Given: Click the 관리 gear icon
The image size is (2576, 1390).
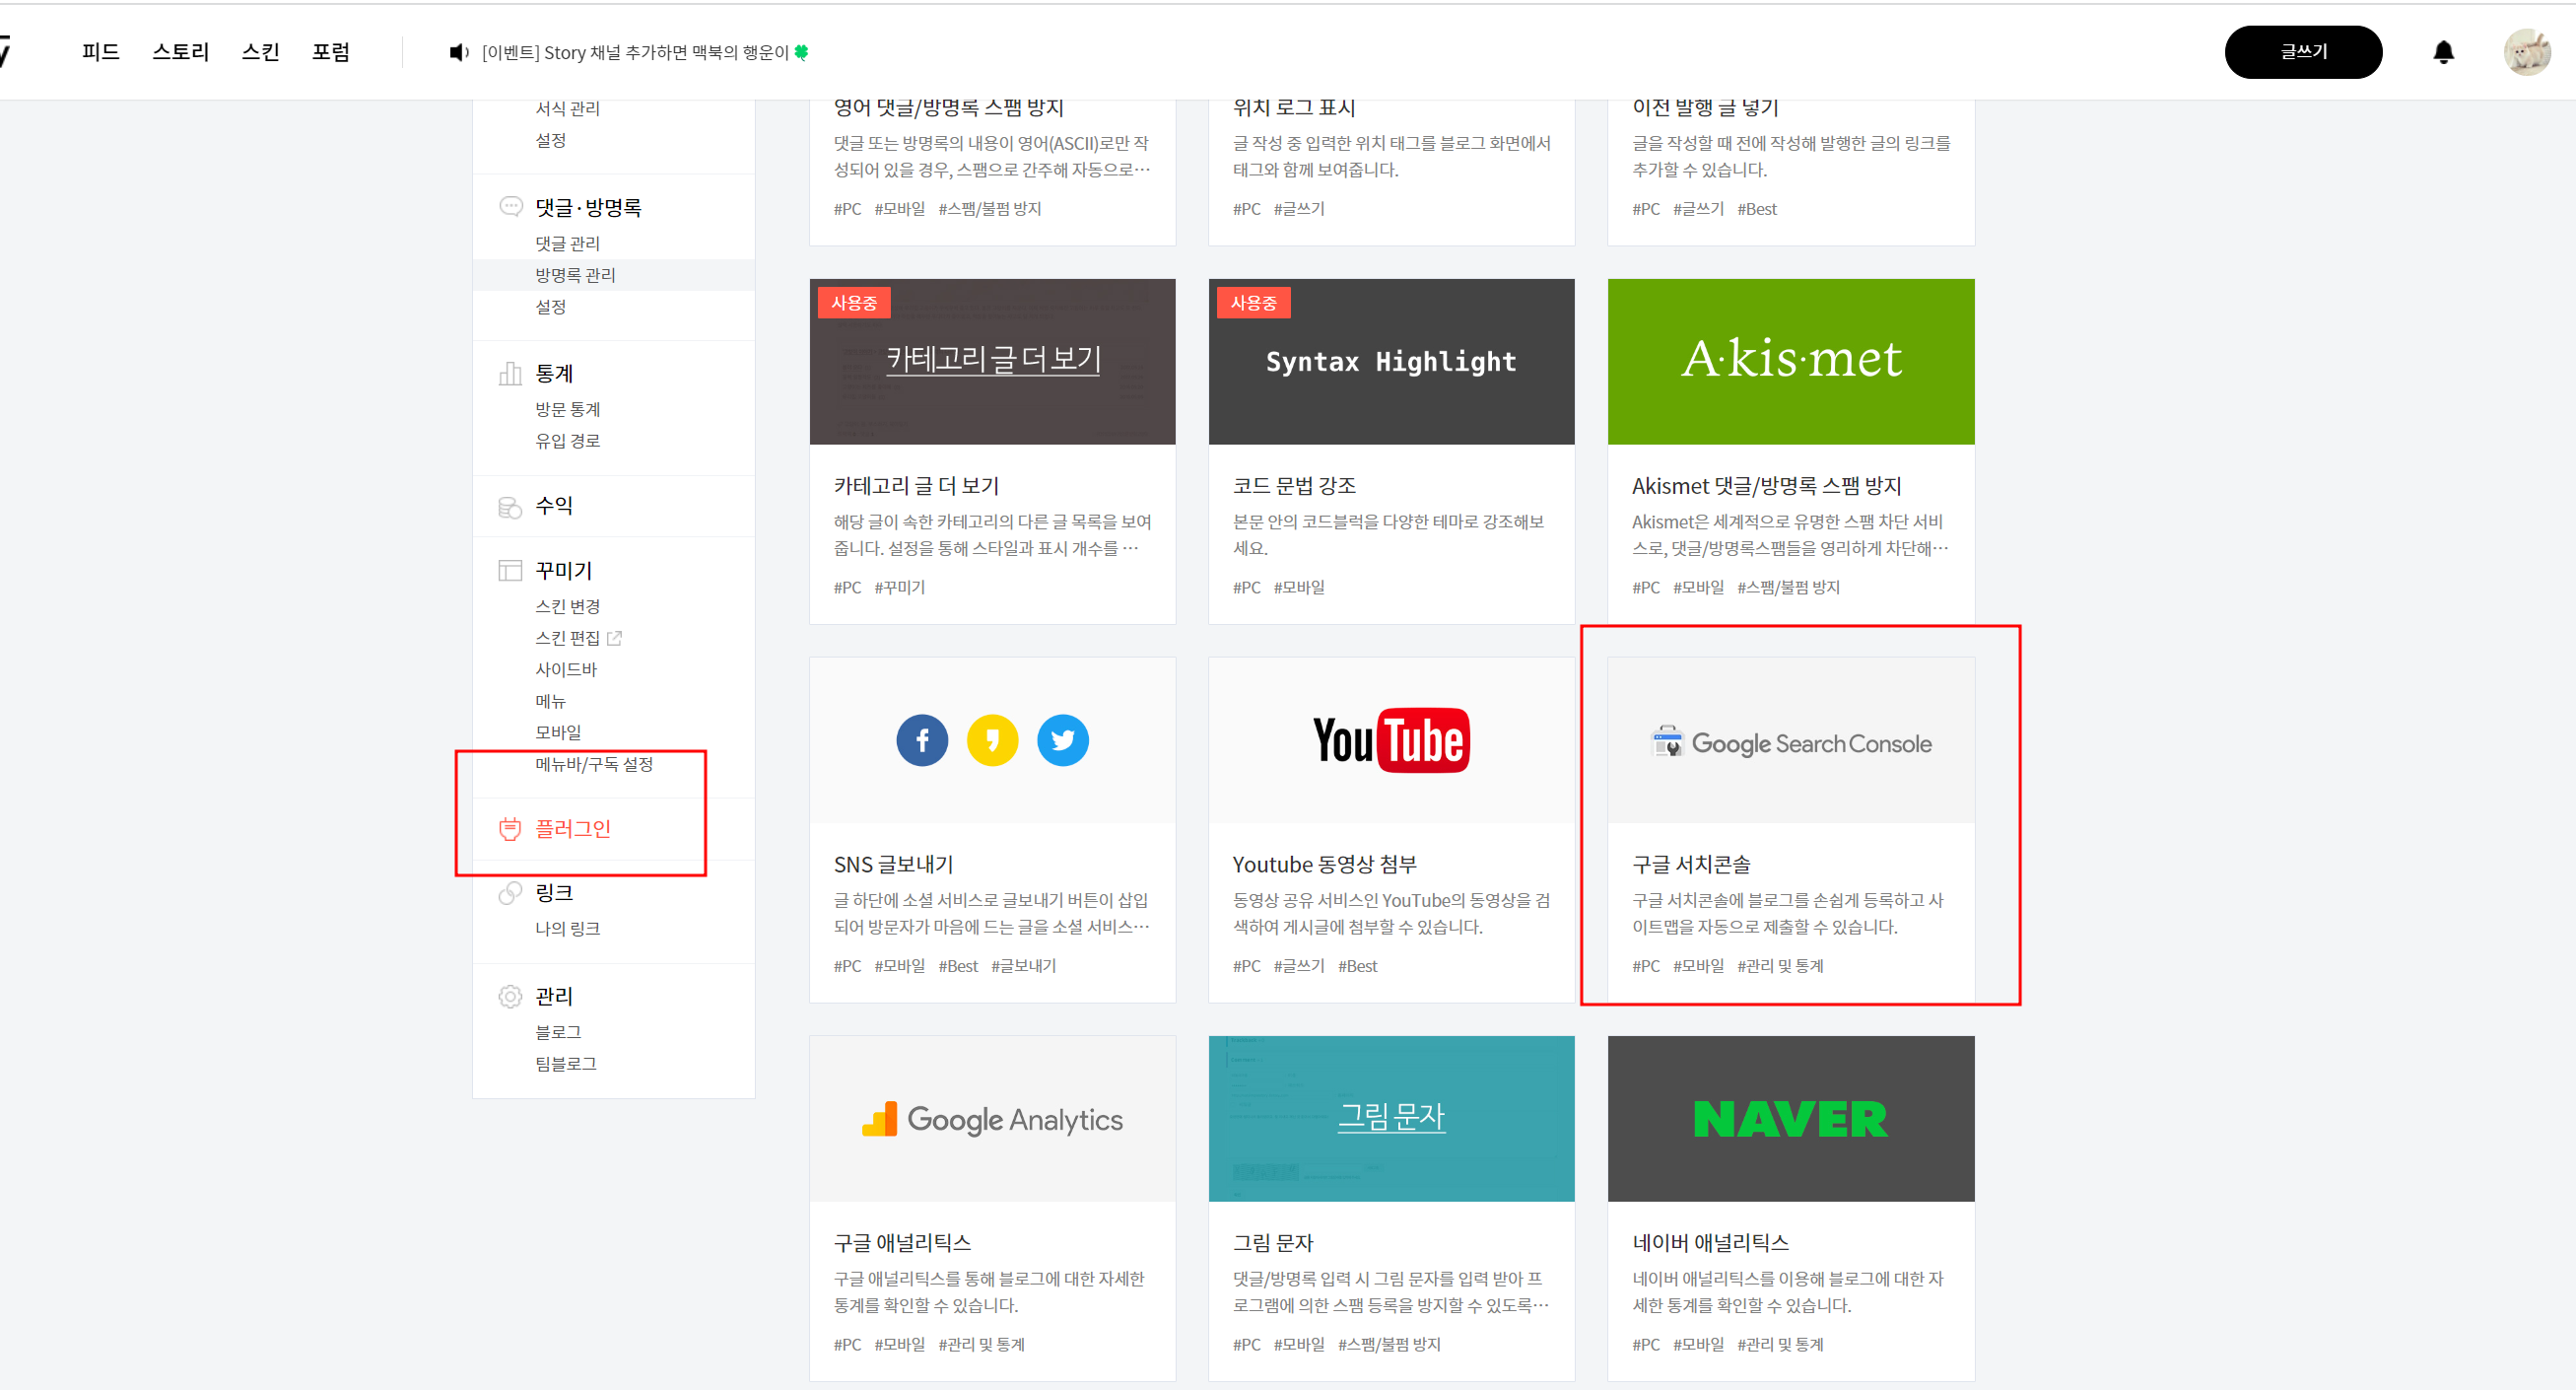Looking at the screenshot, I should pos(510,996).
